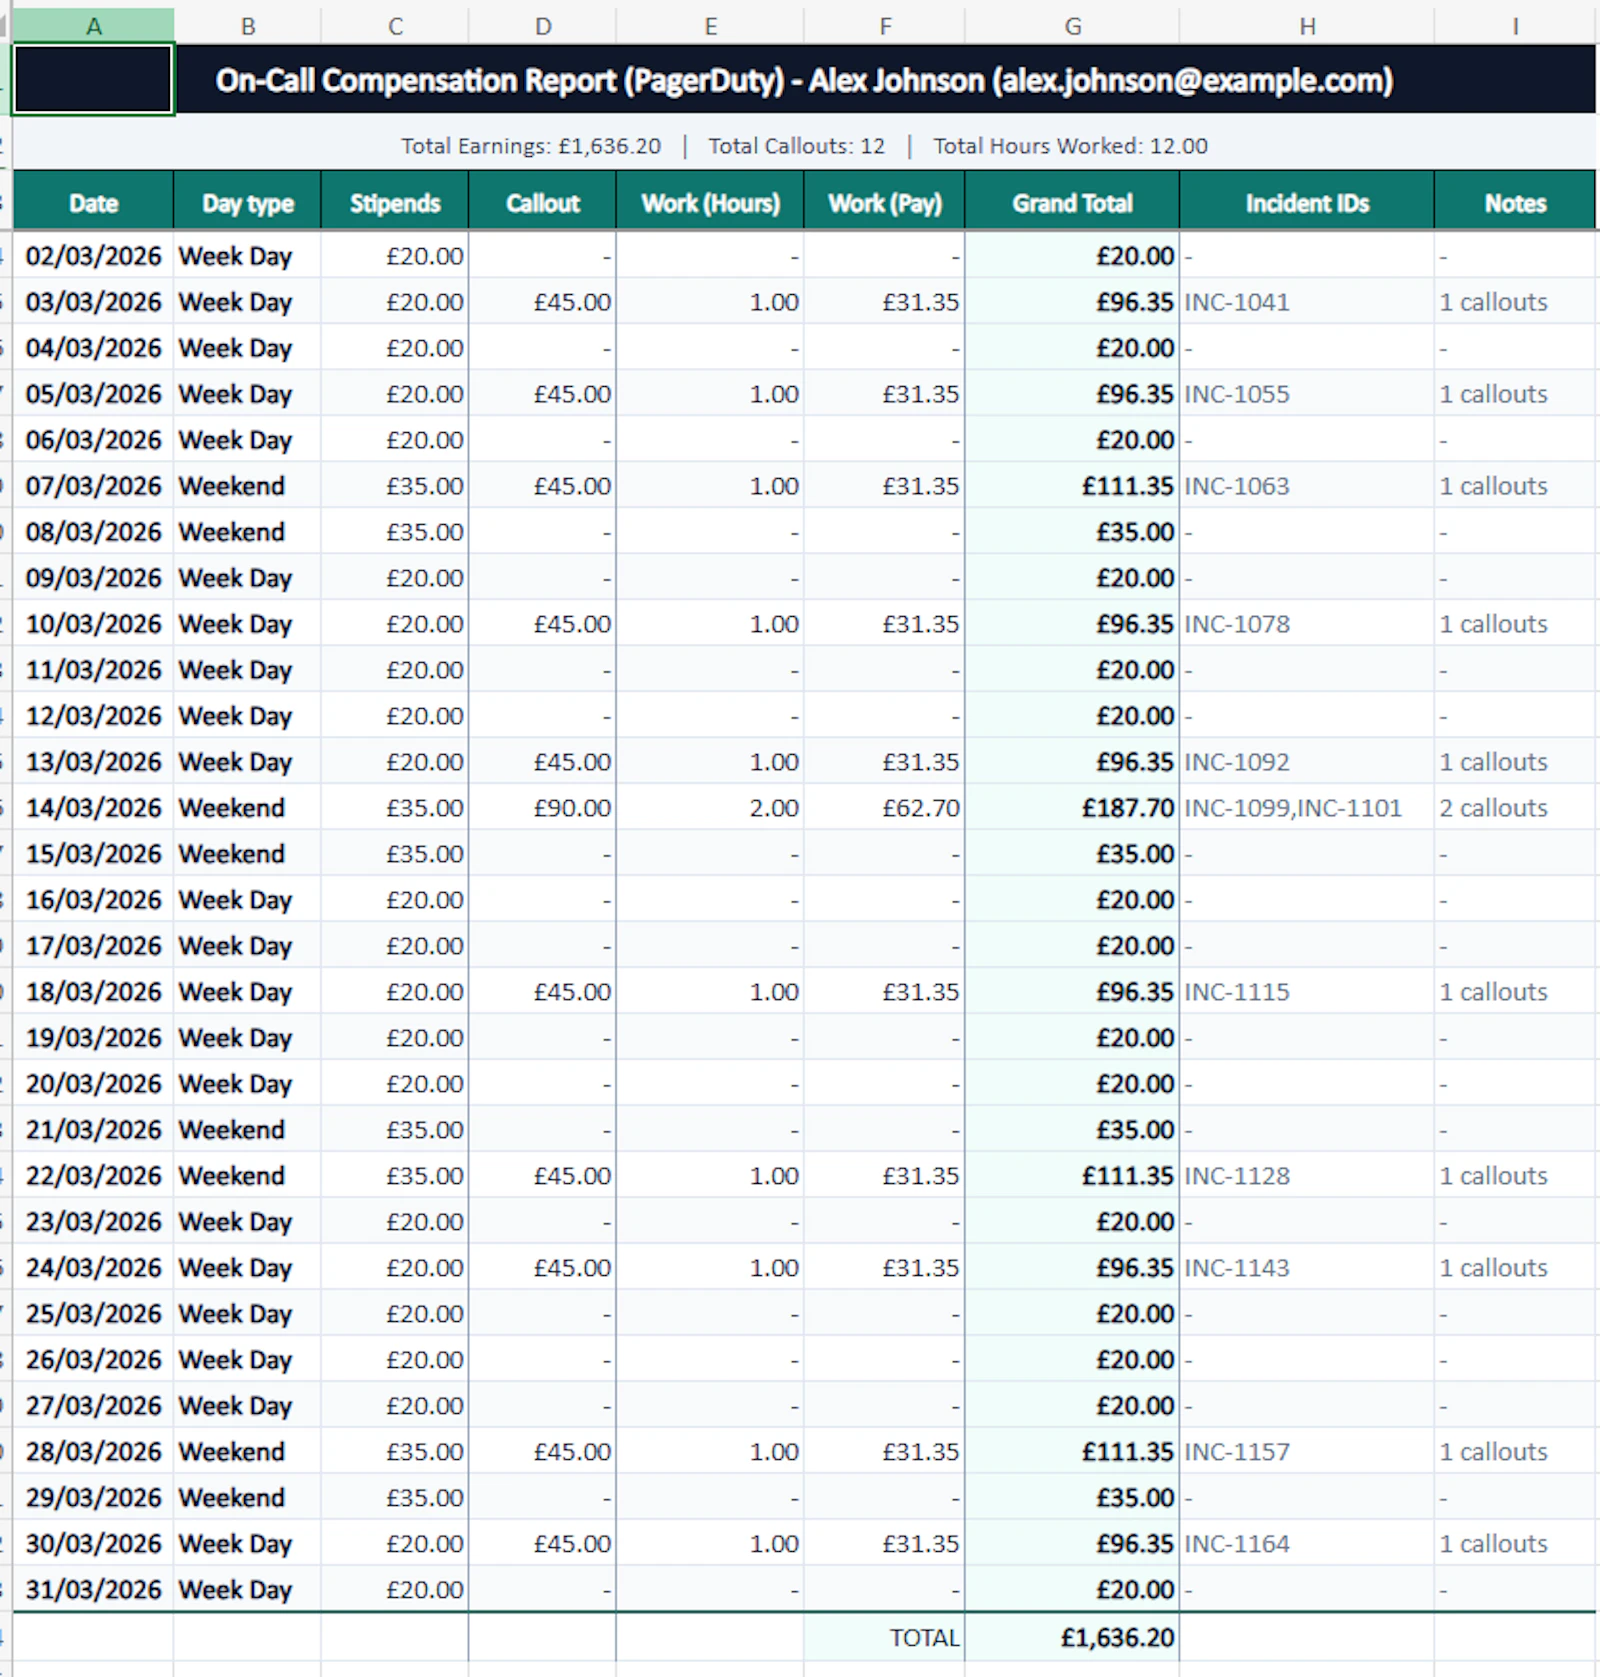
Task: Select incident cell INC-1041
Action: click(1307, 302)
